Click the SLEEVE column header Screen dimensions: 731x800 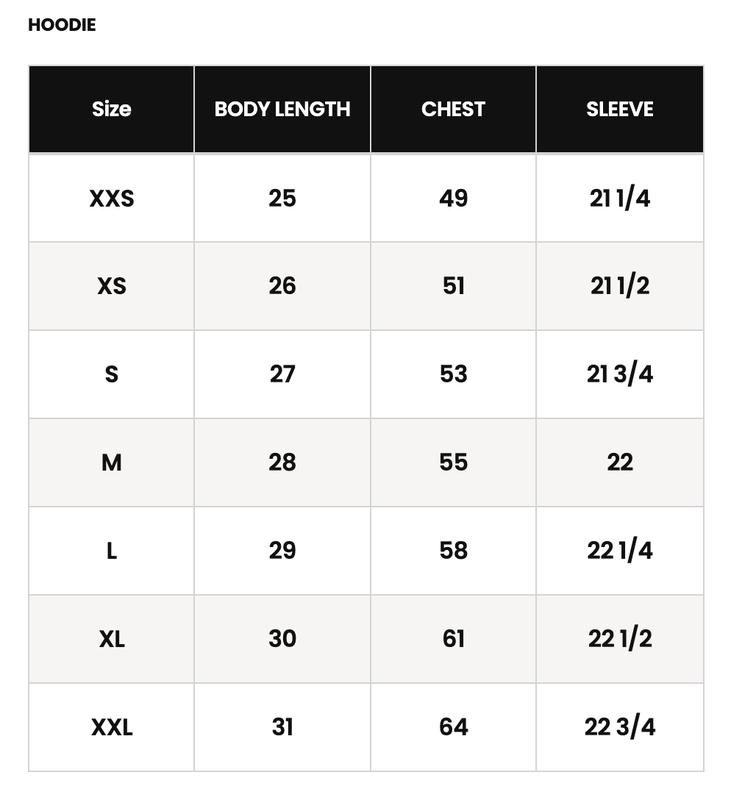click(x=619, y=109)
